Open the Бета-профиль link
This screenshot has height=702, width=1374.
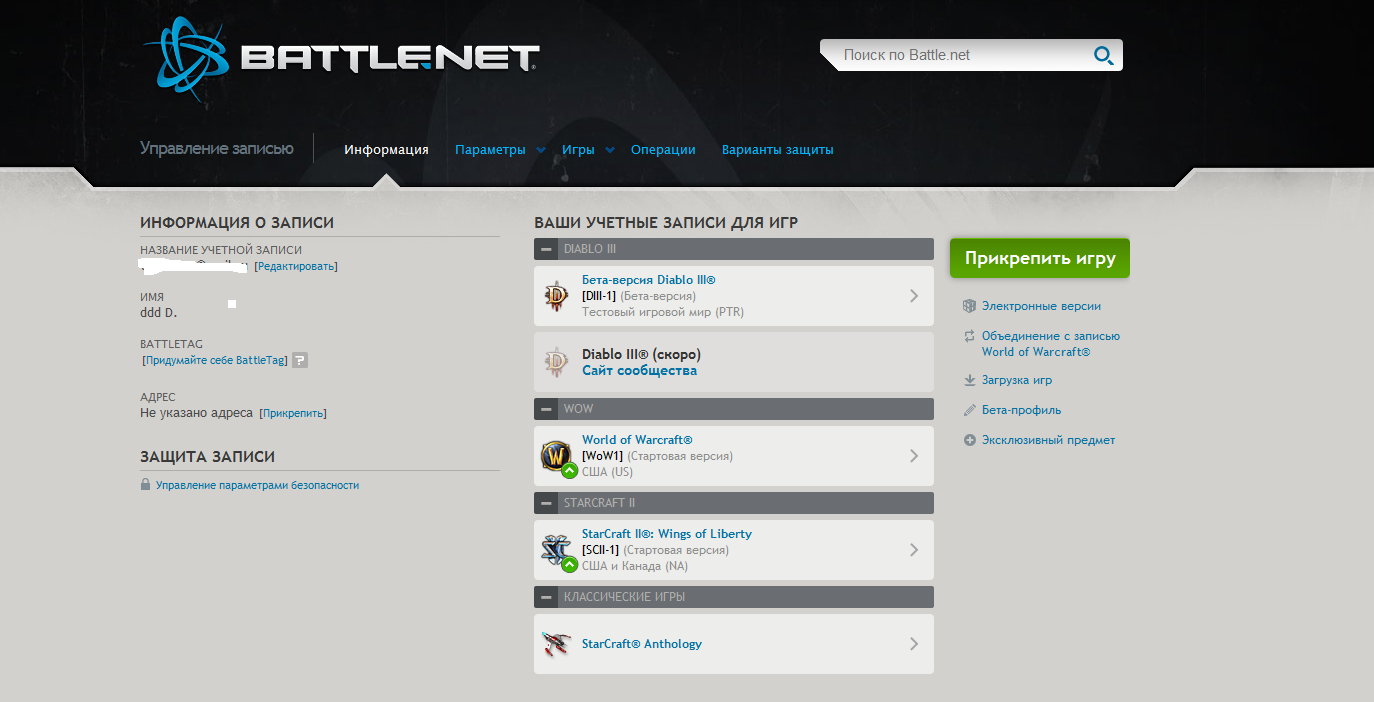click(x=1021, y=410)
